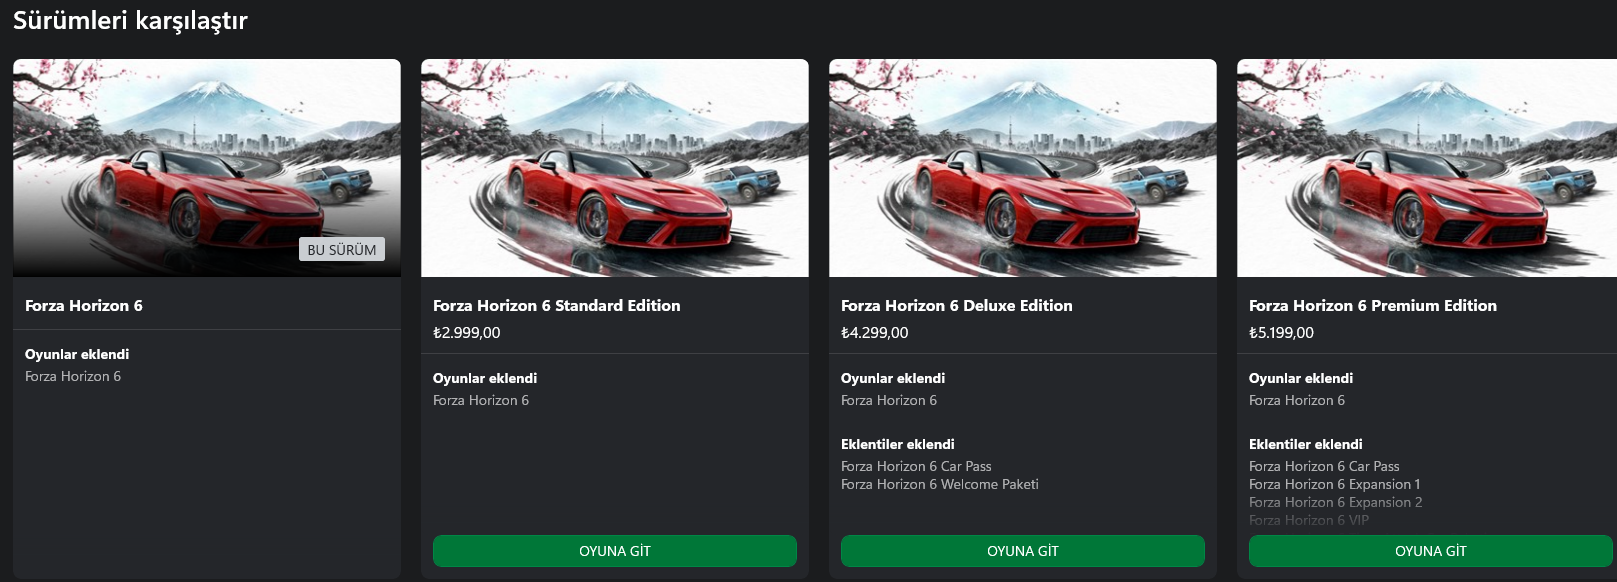Click the ₺2.999,00 price
The width and height of the screenshot is (1617, 582).
[x=467, y=333]
